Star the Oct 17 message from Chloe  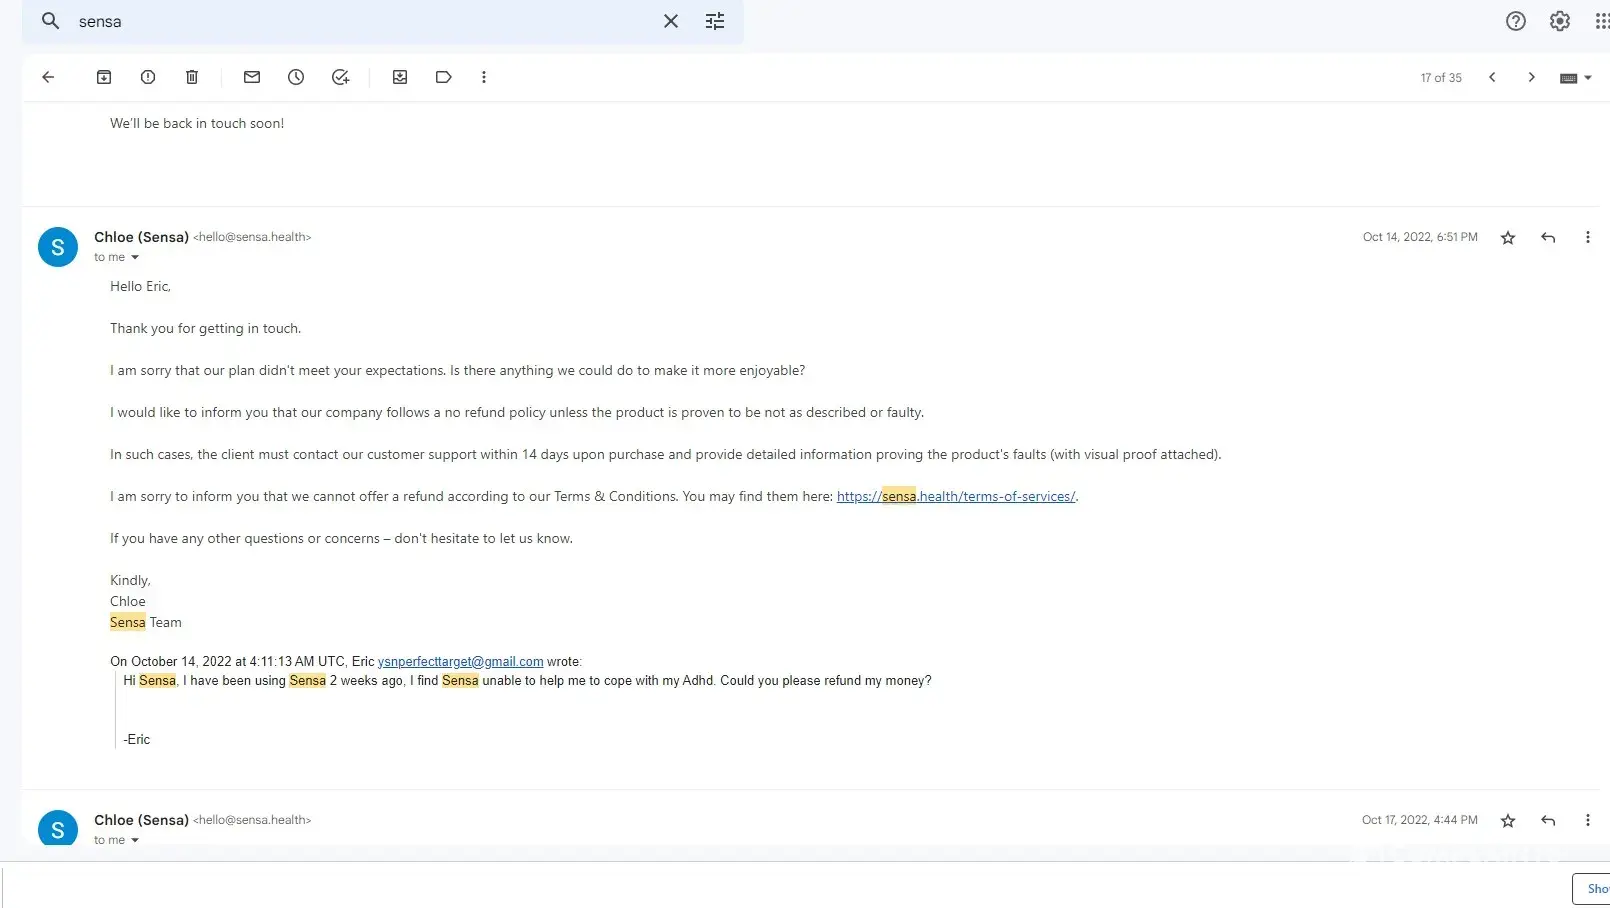tap(1508, 821)
